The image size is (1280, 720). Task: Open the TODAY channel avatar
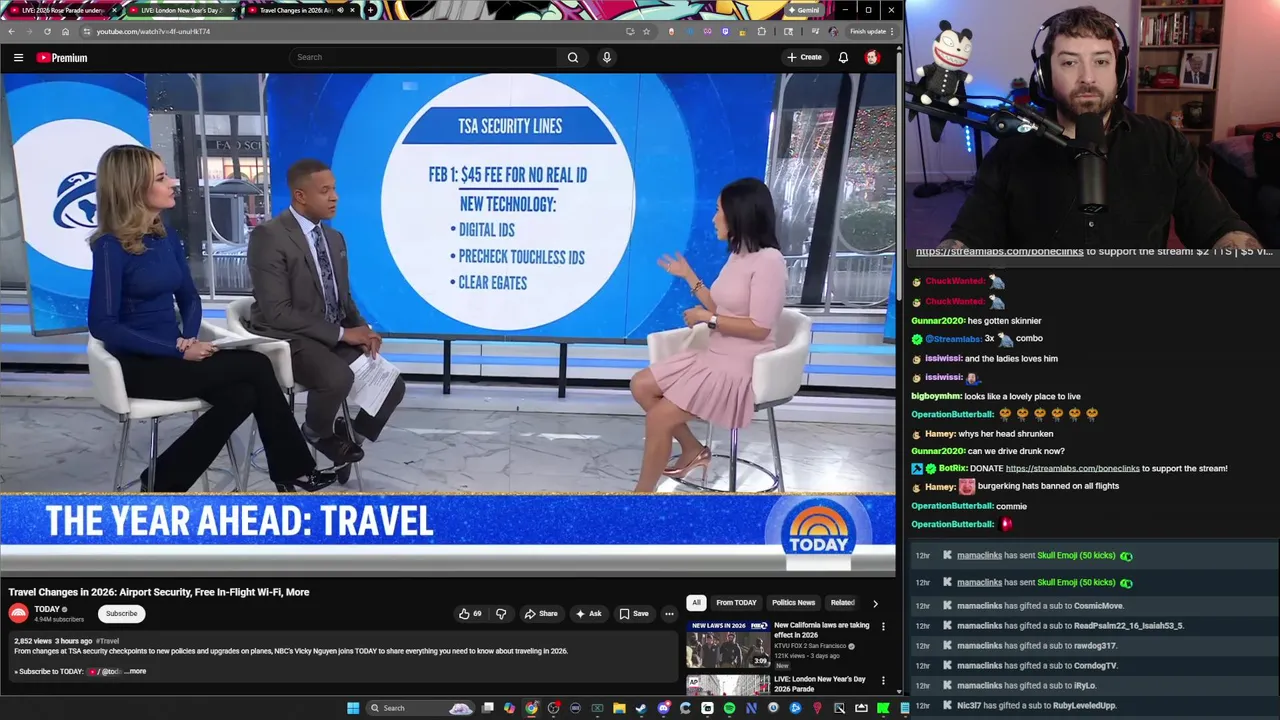point(18,613)
